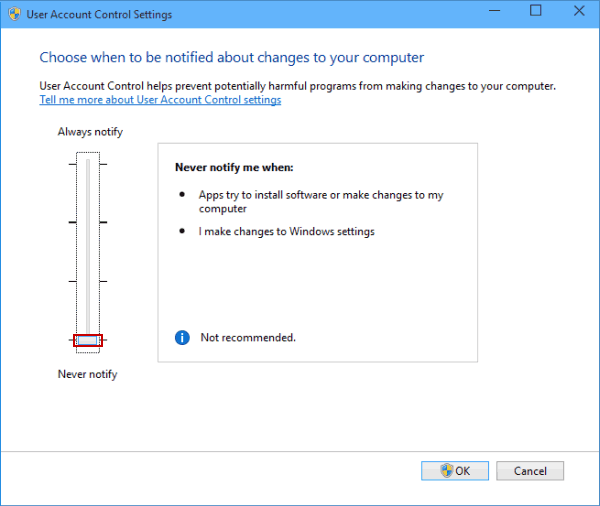Open the Tell me more about User Account Control settings link
The image size is (600, 506).
pos(160,100)
